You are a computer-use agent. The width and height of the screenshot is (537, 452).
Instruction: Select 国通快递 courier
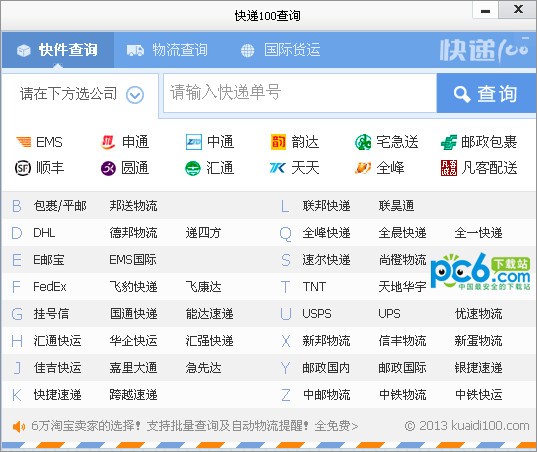pos(133,314)
